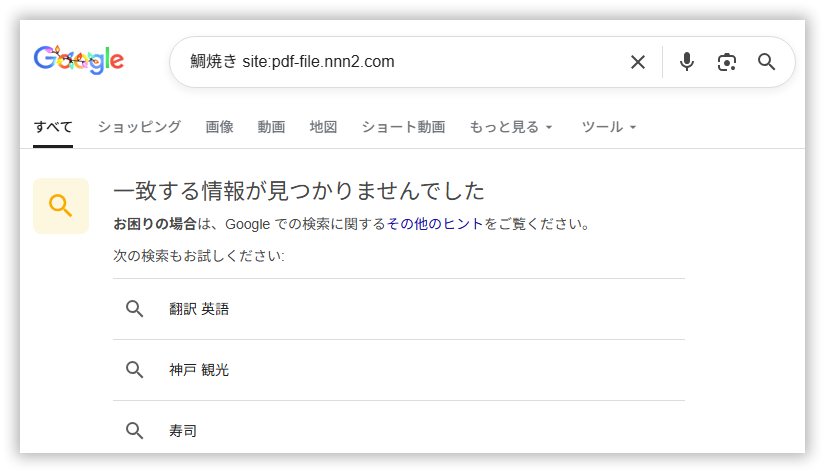Open the 動画 results tab
The height and width of the screenshot is (473, 825).
coord(271,127)
